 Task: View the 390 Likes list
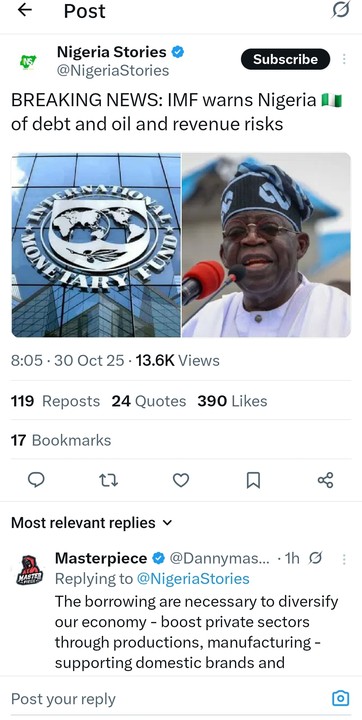232,401
